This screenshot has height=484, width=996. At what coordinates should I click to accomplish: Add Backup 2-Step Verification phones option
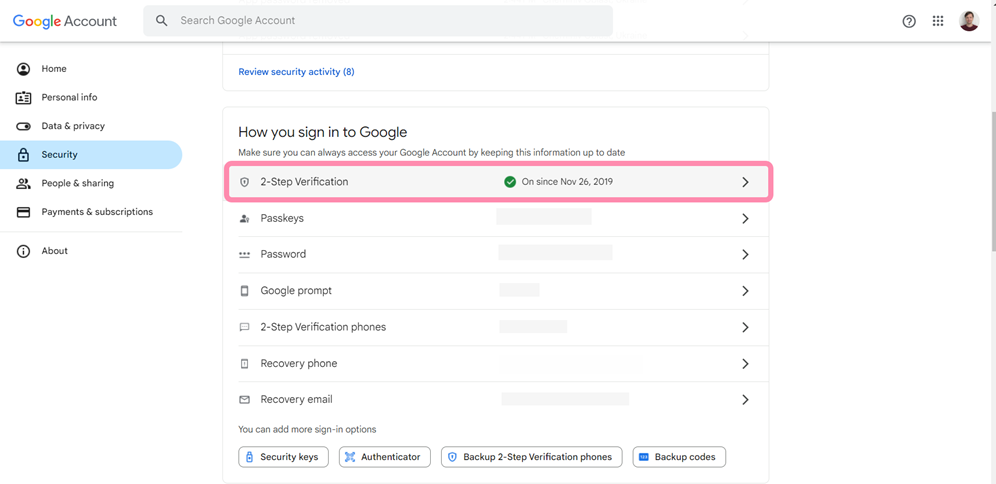pyautogui.click(x=532, y=457)
